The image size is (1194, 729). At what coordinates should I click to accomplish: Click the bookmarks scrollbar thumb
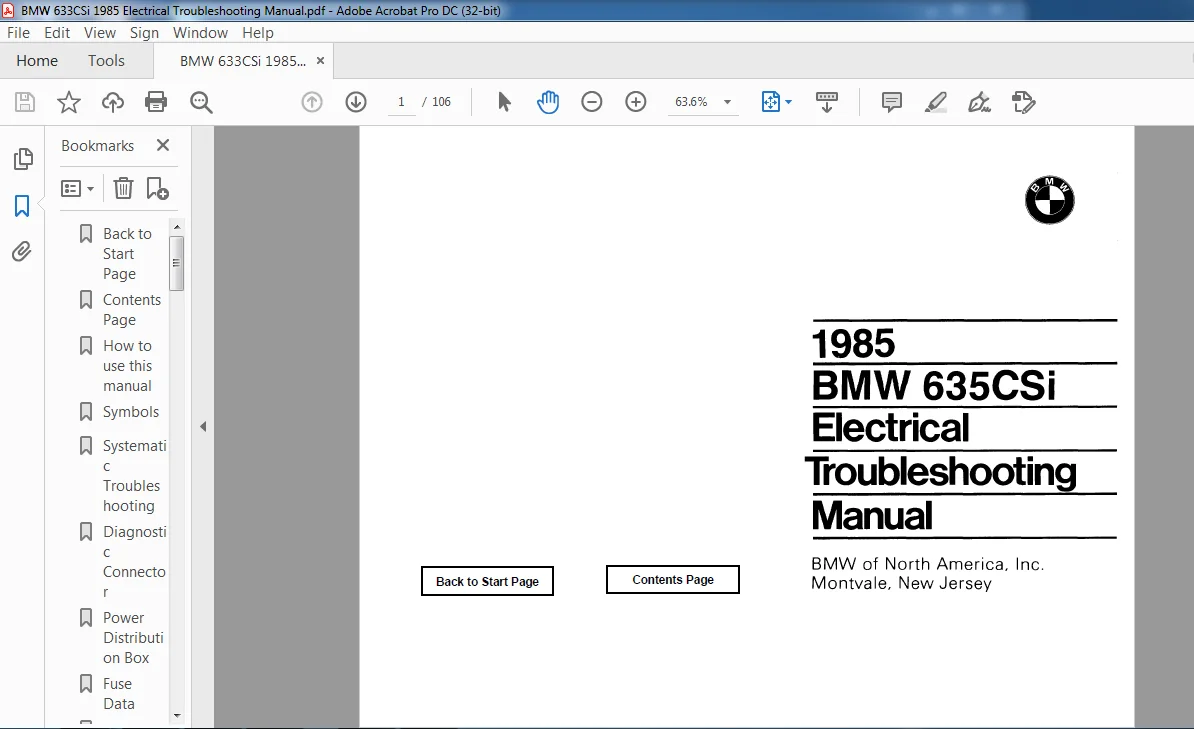pyautogui.click(x=177, y=264)
